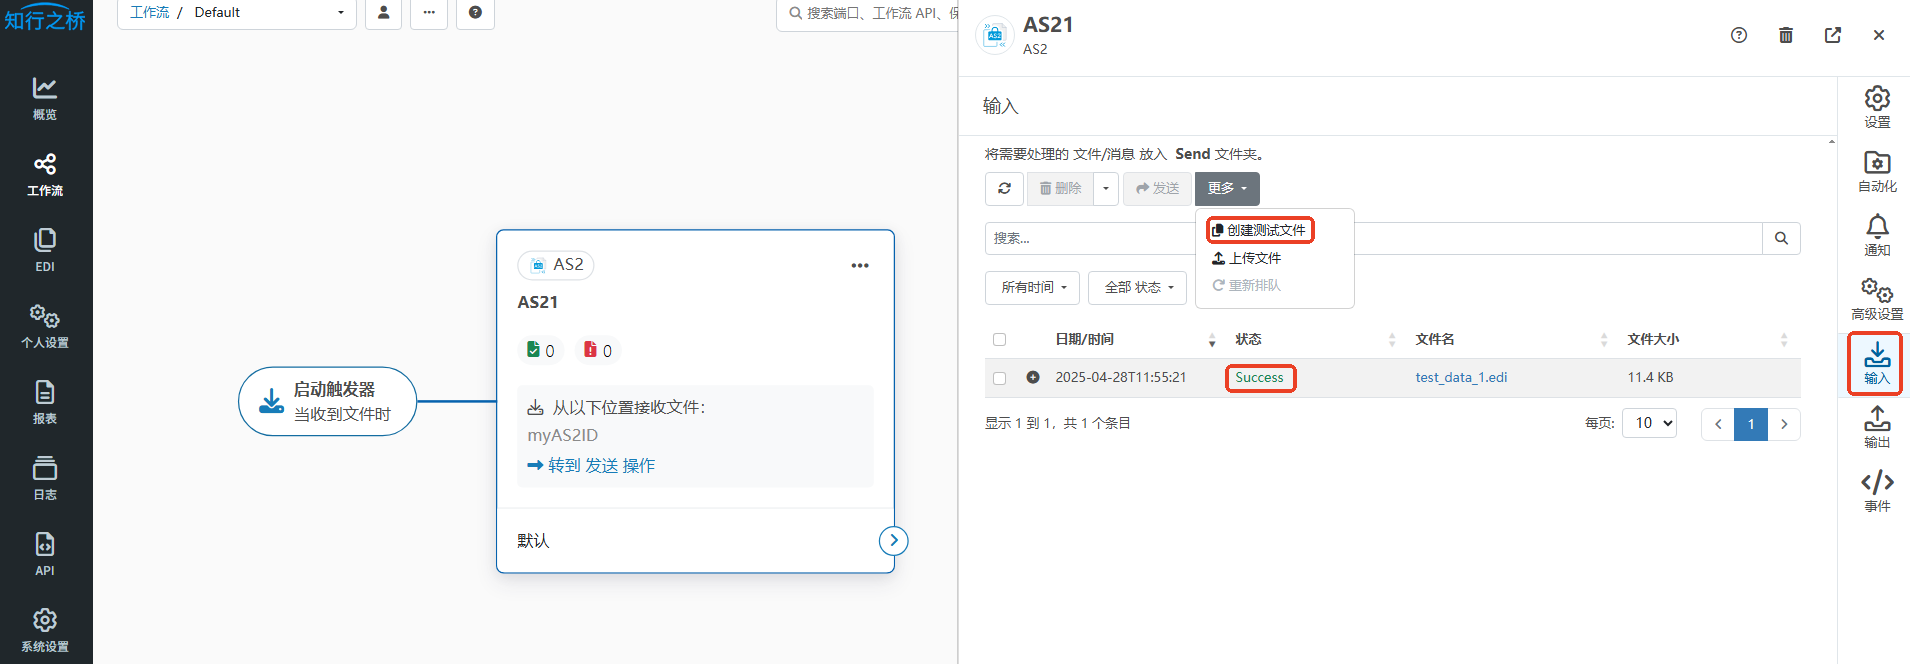Open the 全部 状态 status filter dropdown
1910x664 pixels.
pyautogui.click(x=1137, y=287)
